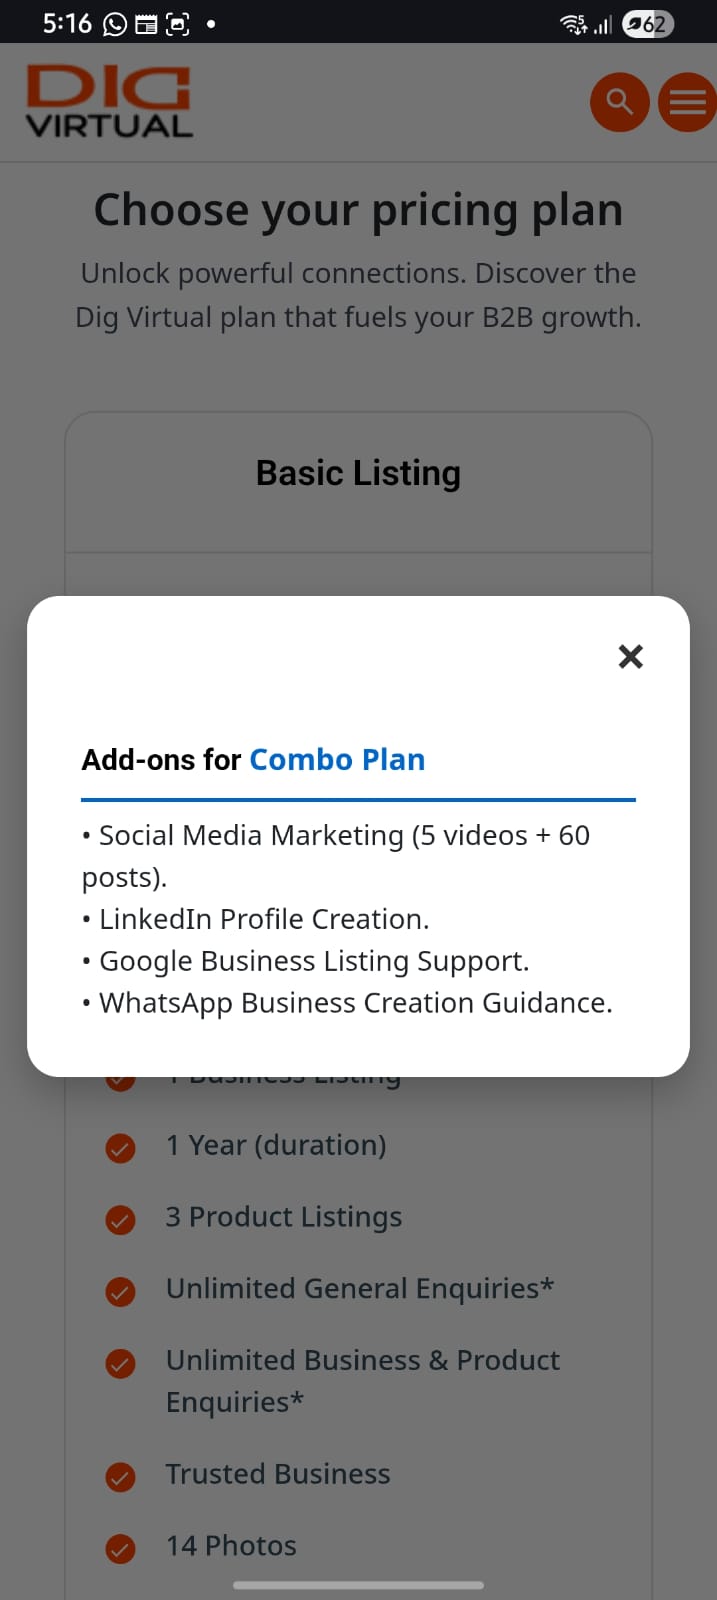The image size is (717, 1600).
Task: Open the hamburger menu
Action: (x=687, y=102)
